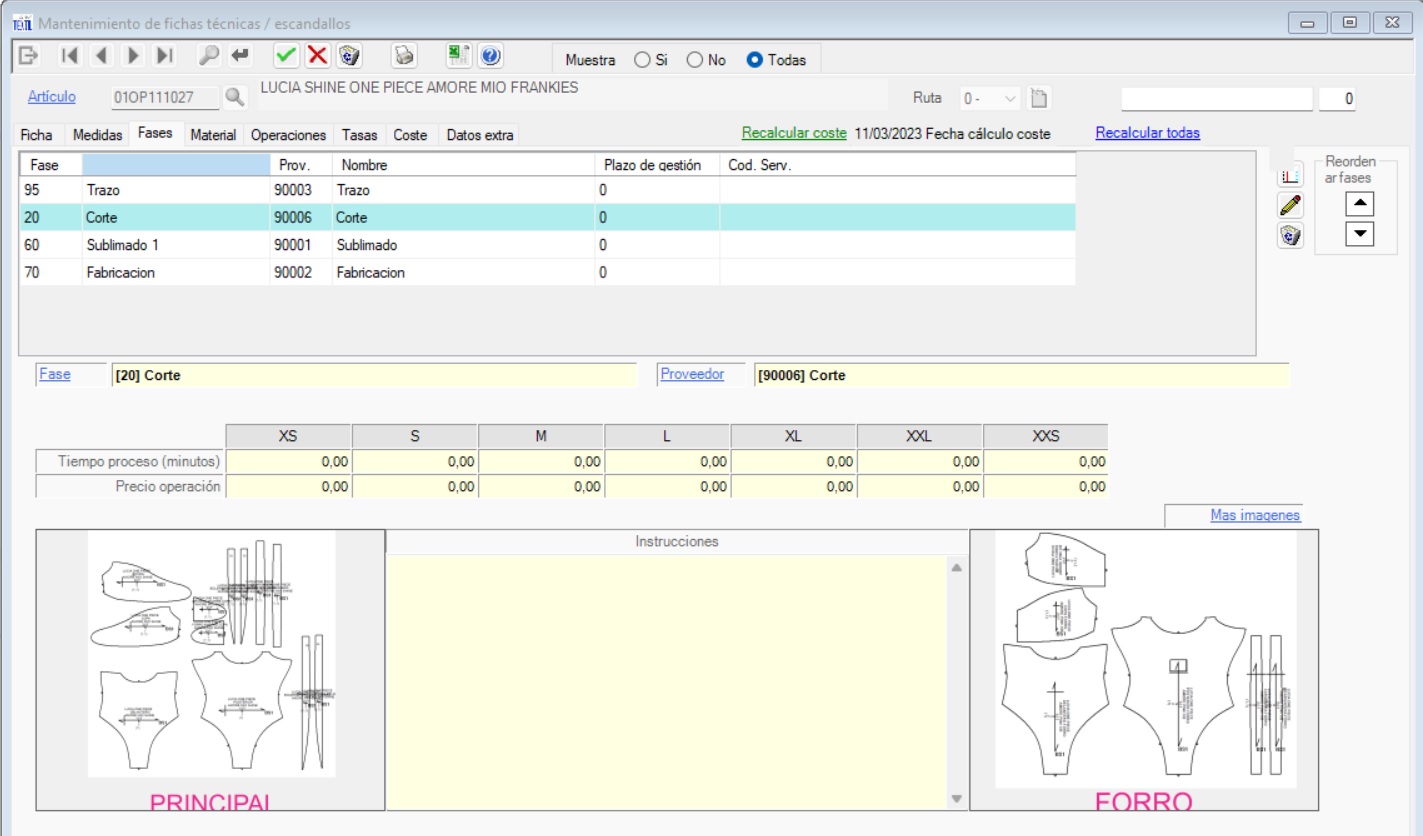Click the printer icon in toolbar
This screenshot has width=1423, height=836.
pos(404,56)
